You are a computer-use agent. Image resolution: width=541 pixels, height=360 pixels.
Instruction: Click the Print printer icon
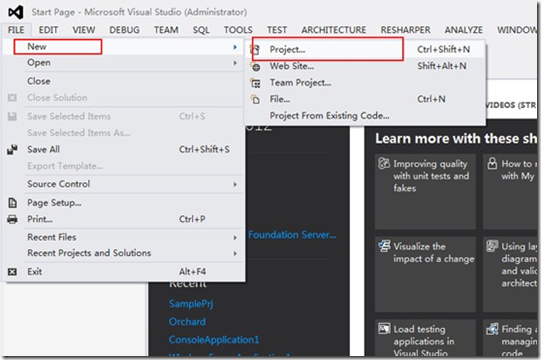[12, 220]
